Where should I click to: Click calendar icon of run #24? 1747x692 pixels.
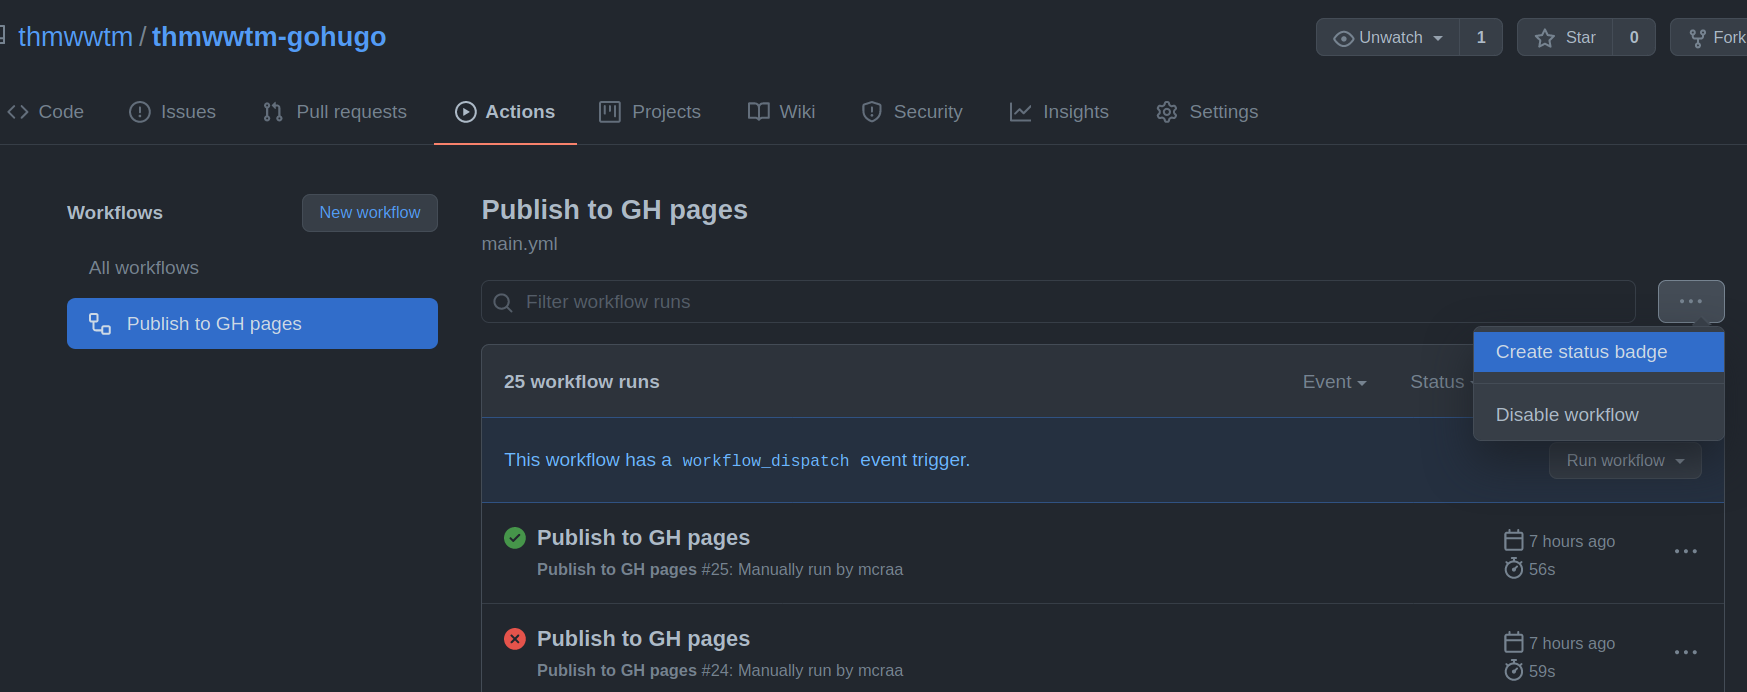click(1514, 643)
